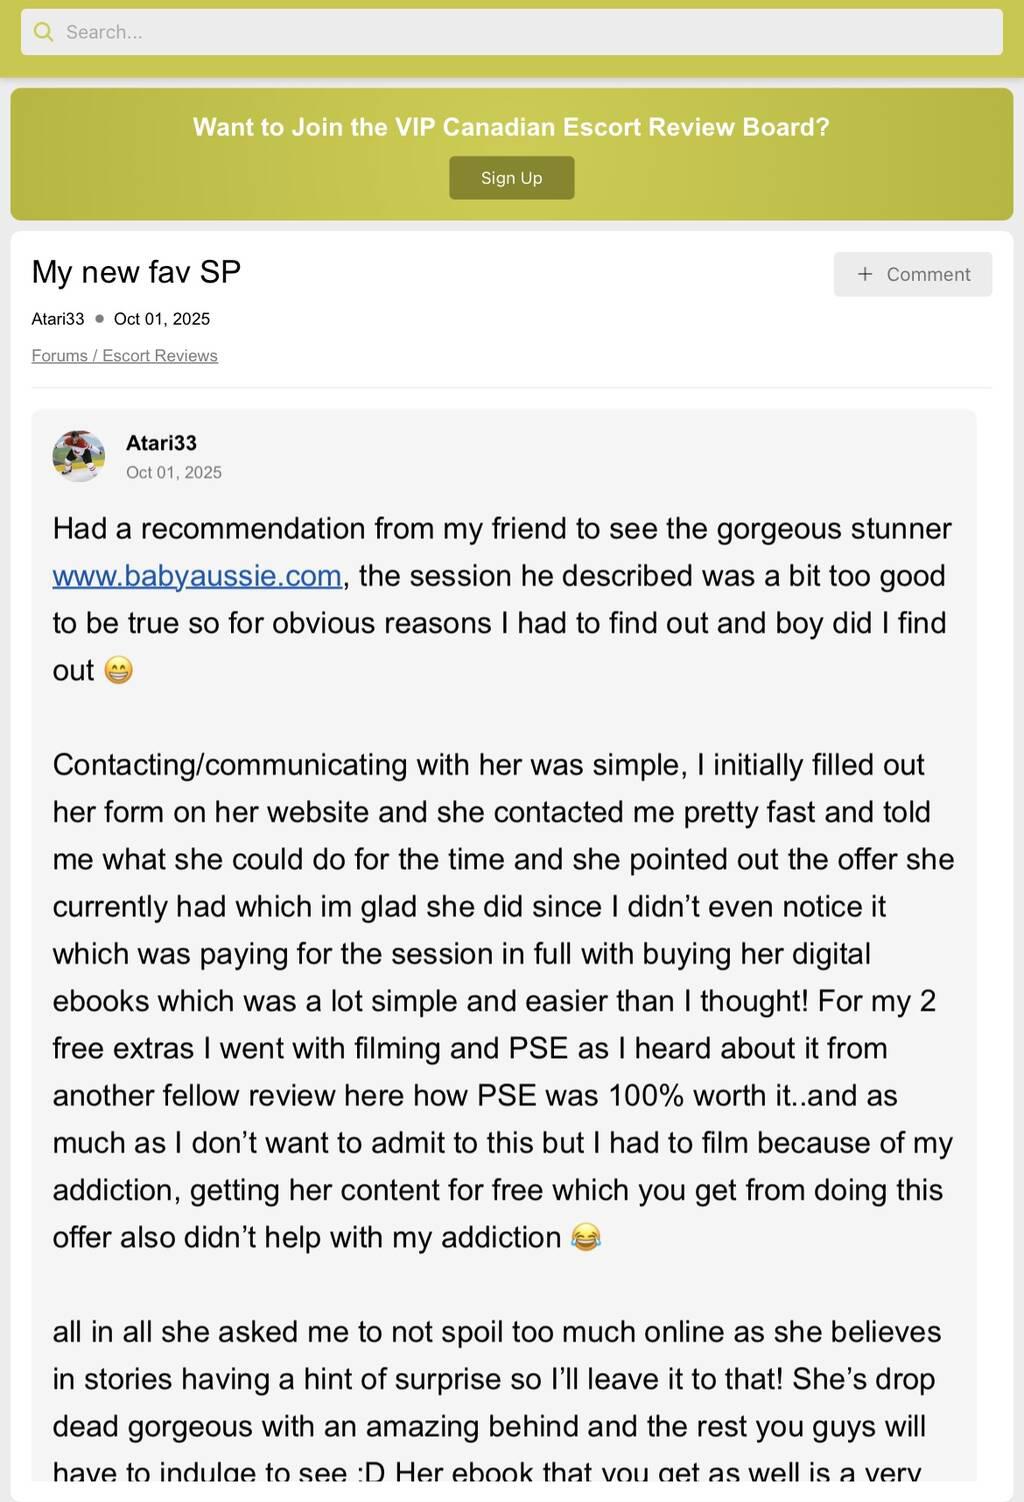Select the thread title My new fav SP
The height and width of the screenshot is (1502, 1024).
pos(136,272)
